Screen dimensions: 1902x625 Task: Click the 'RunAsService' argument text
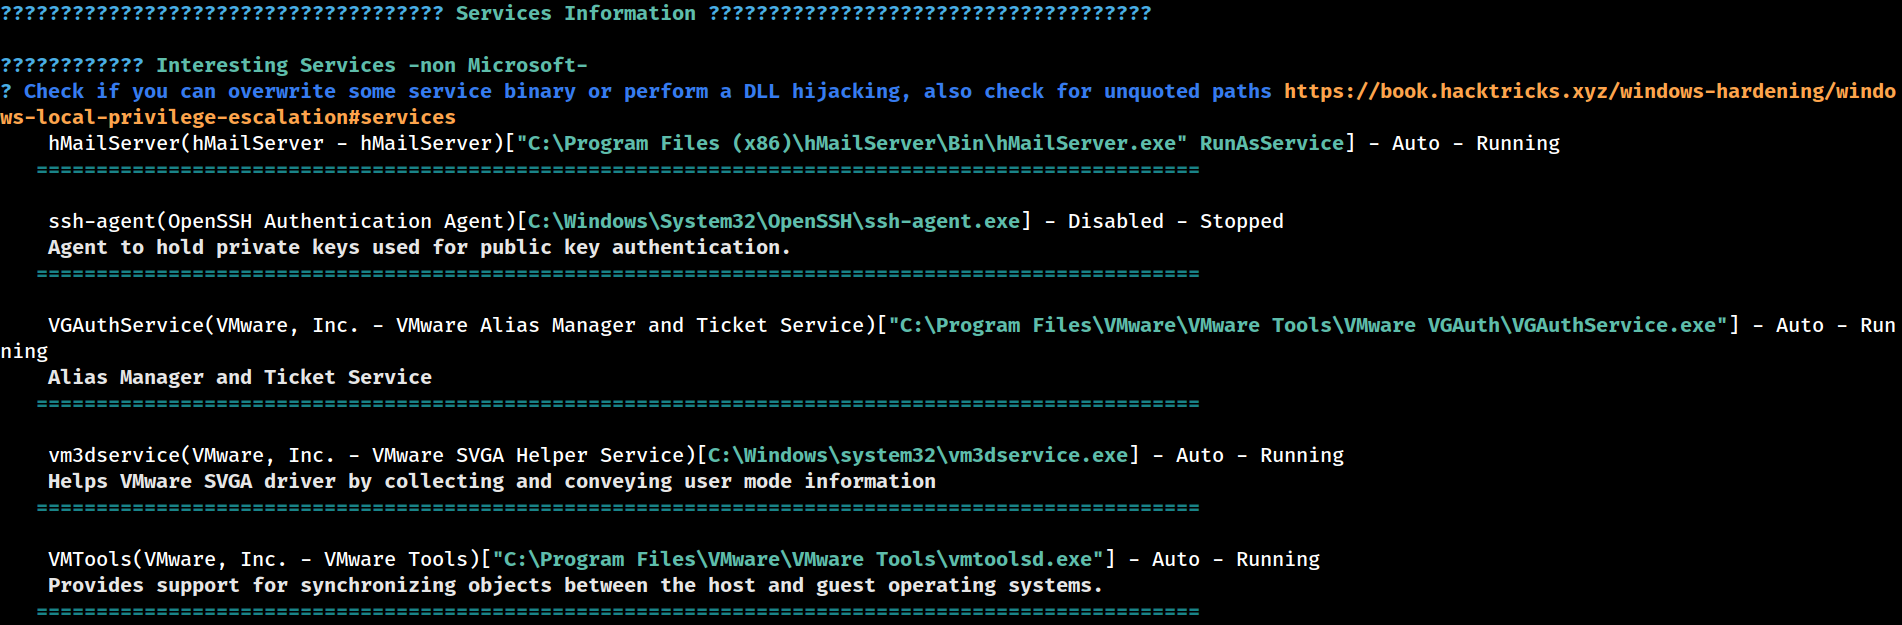click(1272, 143)
